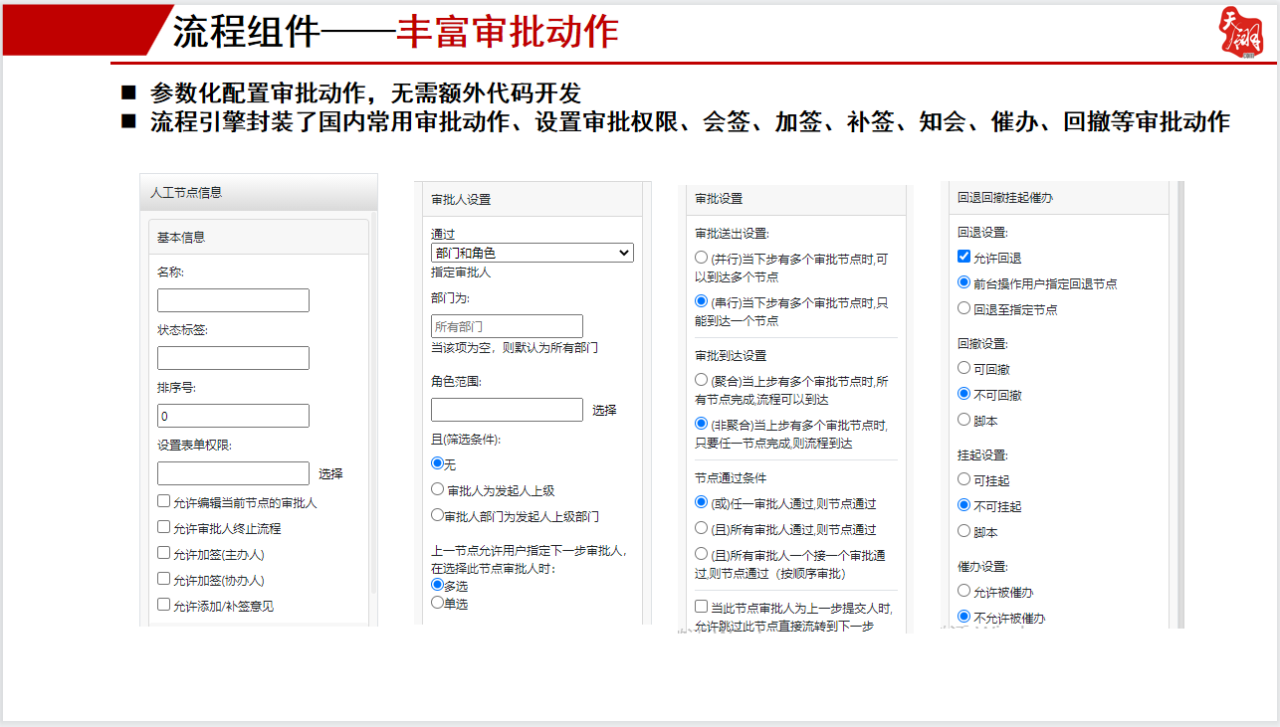Select 可挂起 in suspend settings

[962, 481]
